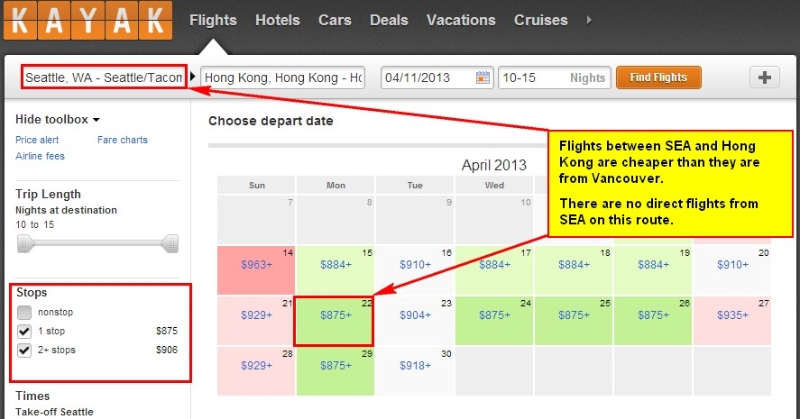Image resolution: width=800 pixels, height=419 pixels.
Task: Uncheck the 1 stop filter
Action: pyautogui.click(x=24, y=331)
